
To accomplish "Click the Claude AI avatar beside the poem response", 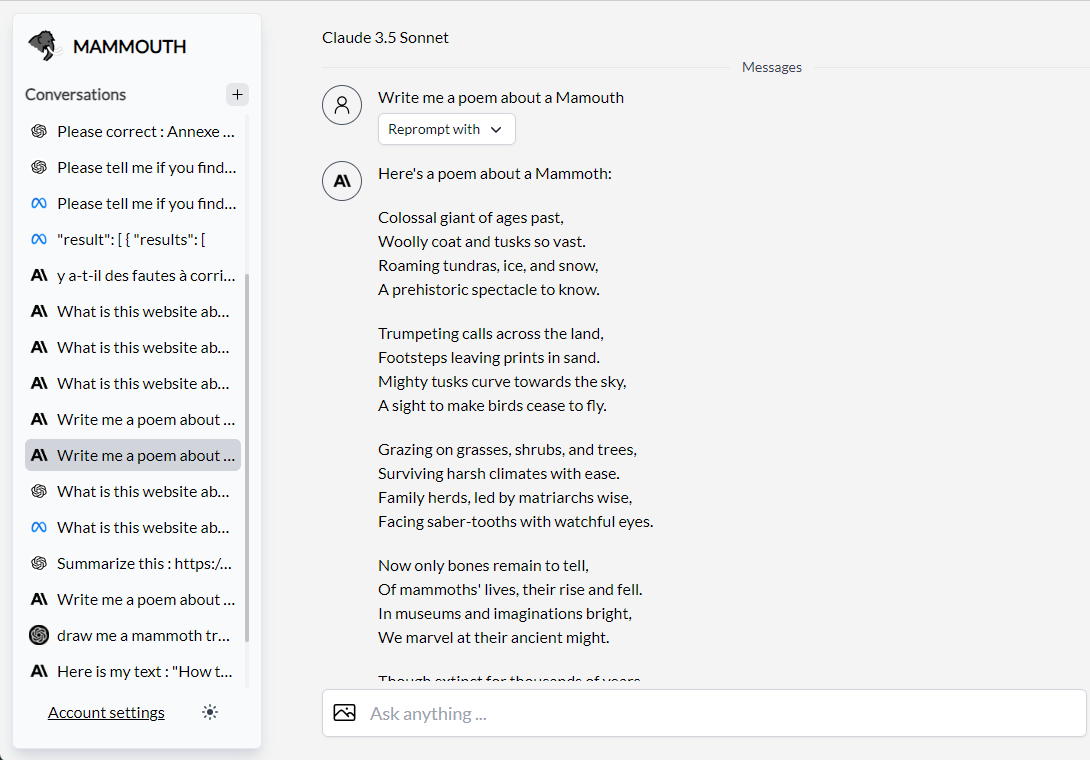I will tap(342, 181).
